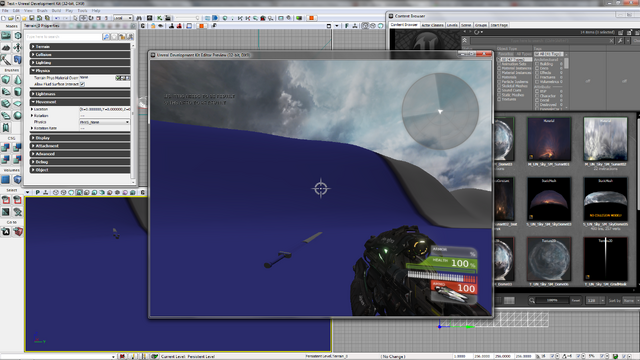Screen dimensions: 640x360
Task: Click the Go to Builder Brush icon
Action: [18, 231]
